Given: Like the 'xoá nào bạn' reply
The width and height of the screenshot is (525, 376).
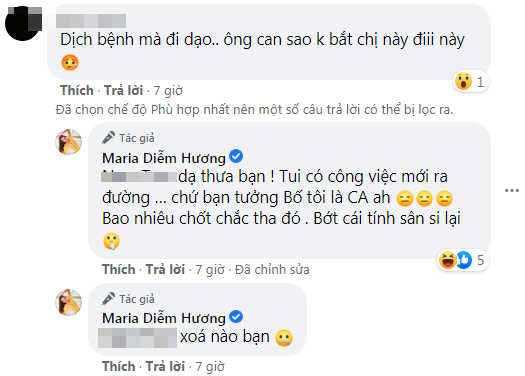Looking at the screenshot, I should point(119,366).
